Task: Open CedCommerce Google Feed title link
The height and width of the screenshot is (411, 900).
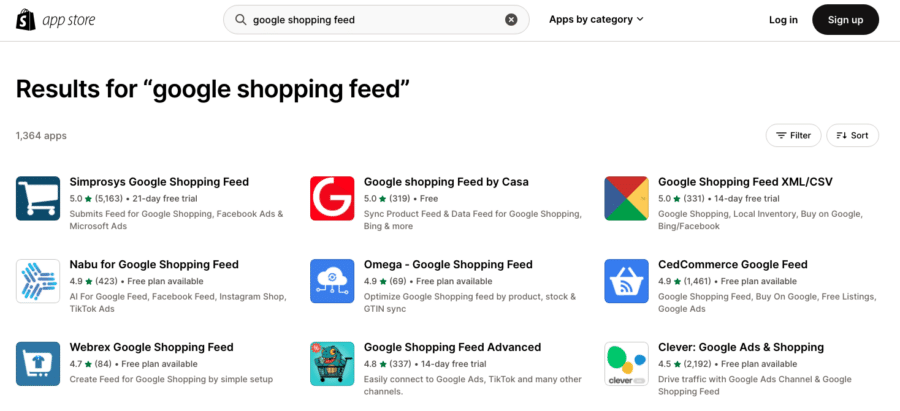Action: [x=733, y=265]
